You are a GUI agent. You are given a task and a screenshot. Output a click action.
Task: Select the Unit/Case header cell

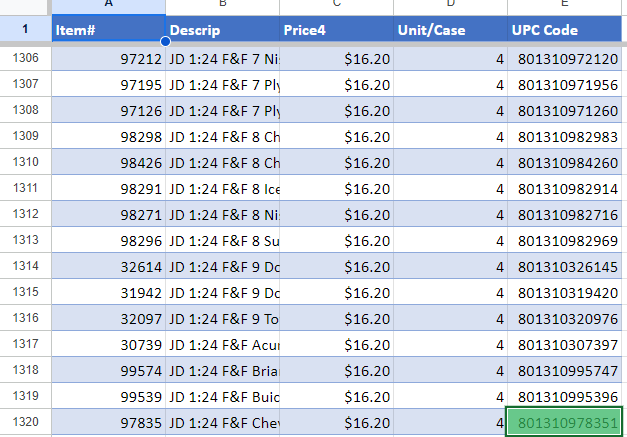[450, 29]
